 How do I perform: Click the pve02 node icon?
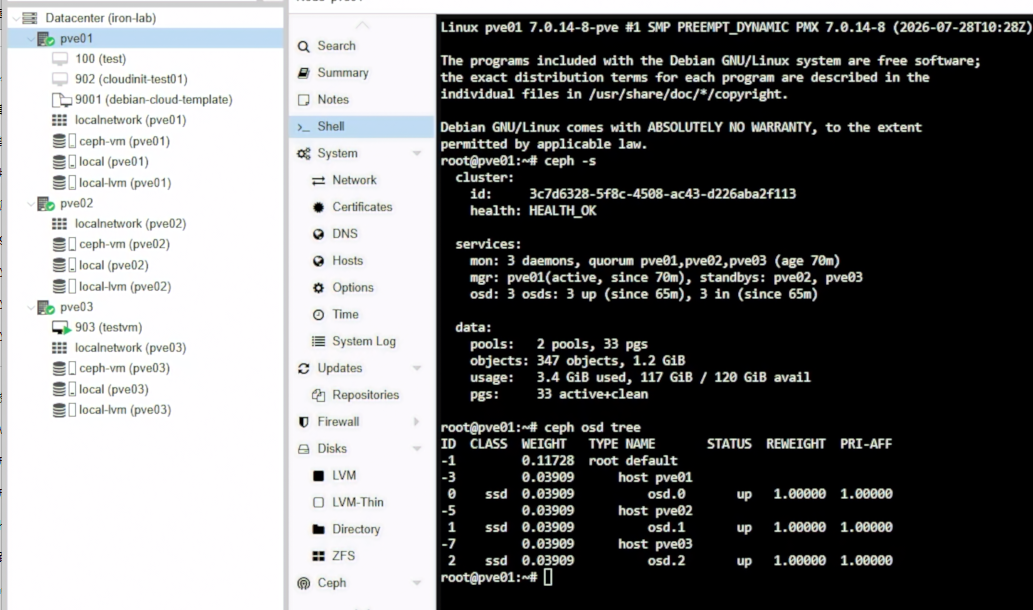click(45, 204)
